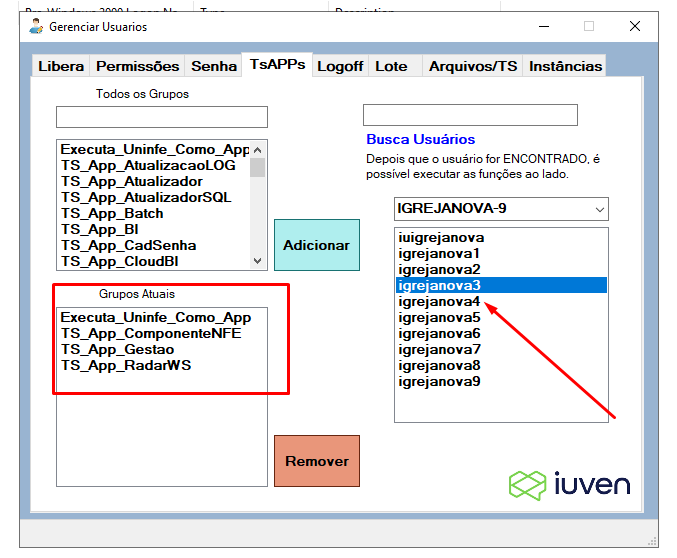Select user igrejanova2
This screenshot has width=677, height=558.
501,269
